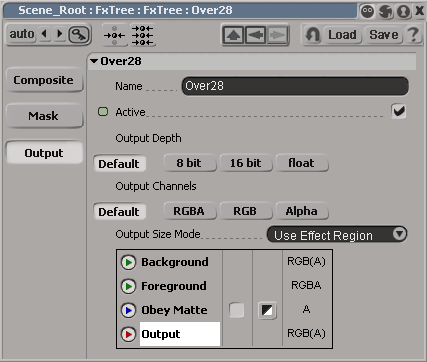Collapse the Over28 section triangle
427x362 pixels.
pos(94,61)
